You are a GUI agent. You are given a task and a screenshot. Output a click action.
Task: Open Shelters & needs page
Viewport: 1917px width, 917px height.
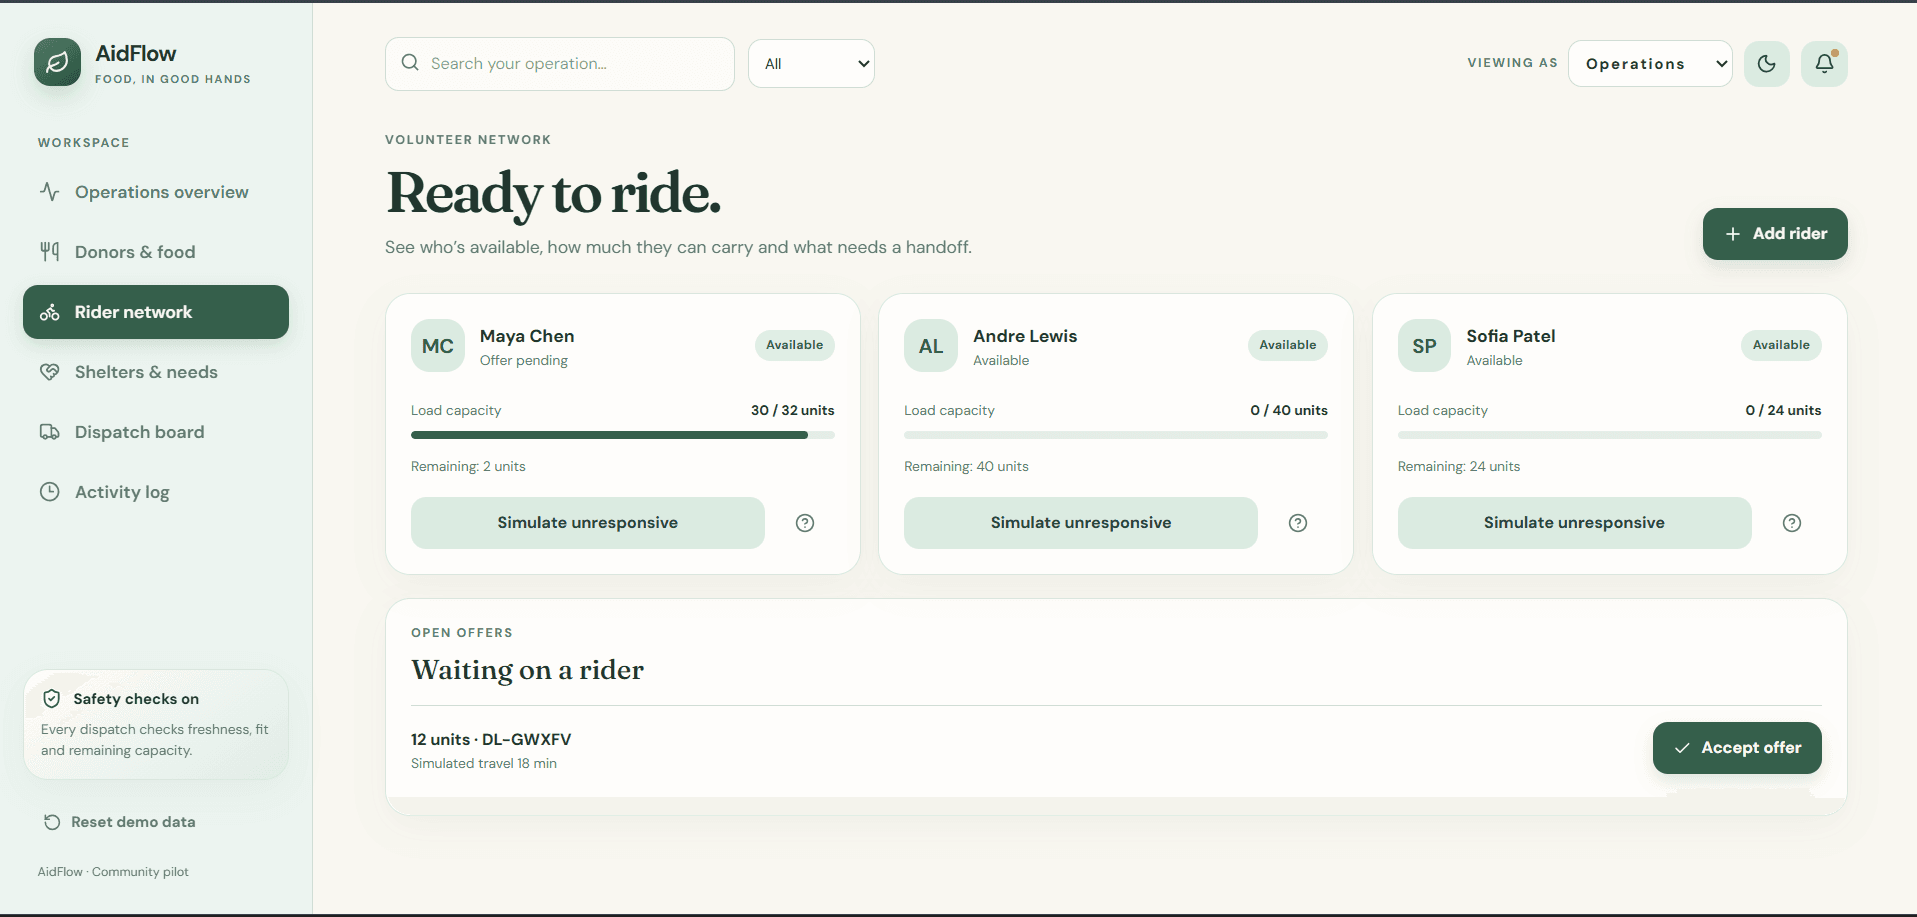coord(156,372)
